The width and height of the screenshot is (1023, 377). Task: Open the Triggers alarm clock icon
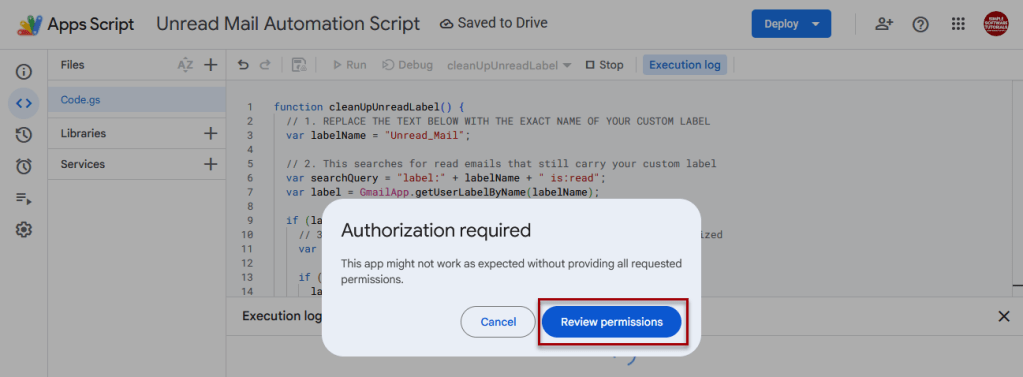[24, 166]
